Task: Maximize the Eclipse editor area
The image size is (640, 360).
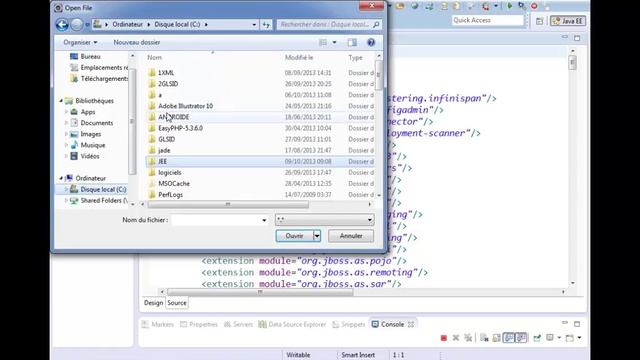Action: point(577,38)
